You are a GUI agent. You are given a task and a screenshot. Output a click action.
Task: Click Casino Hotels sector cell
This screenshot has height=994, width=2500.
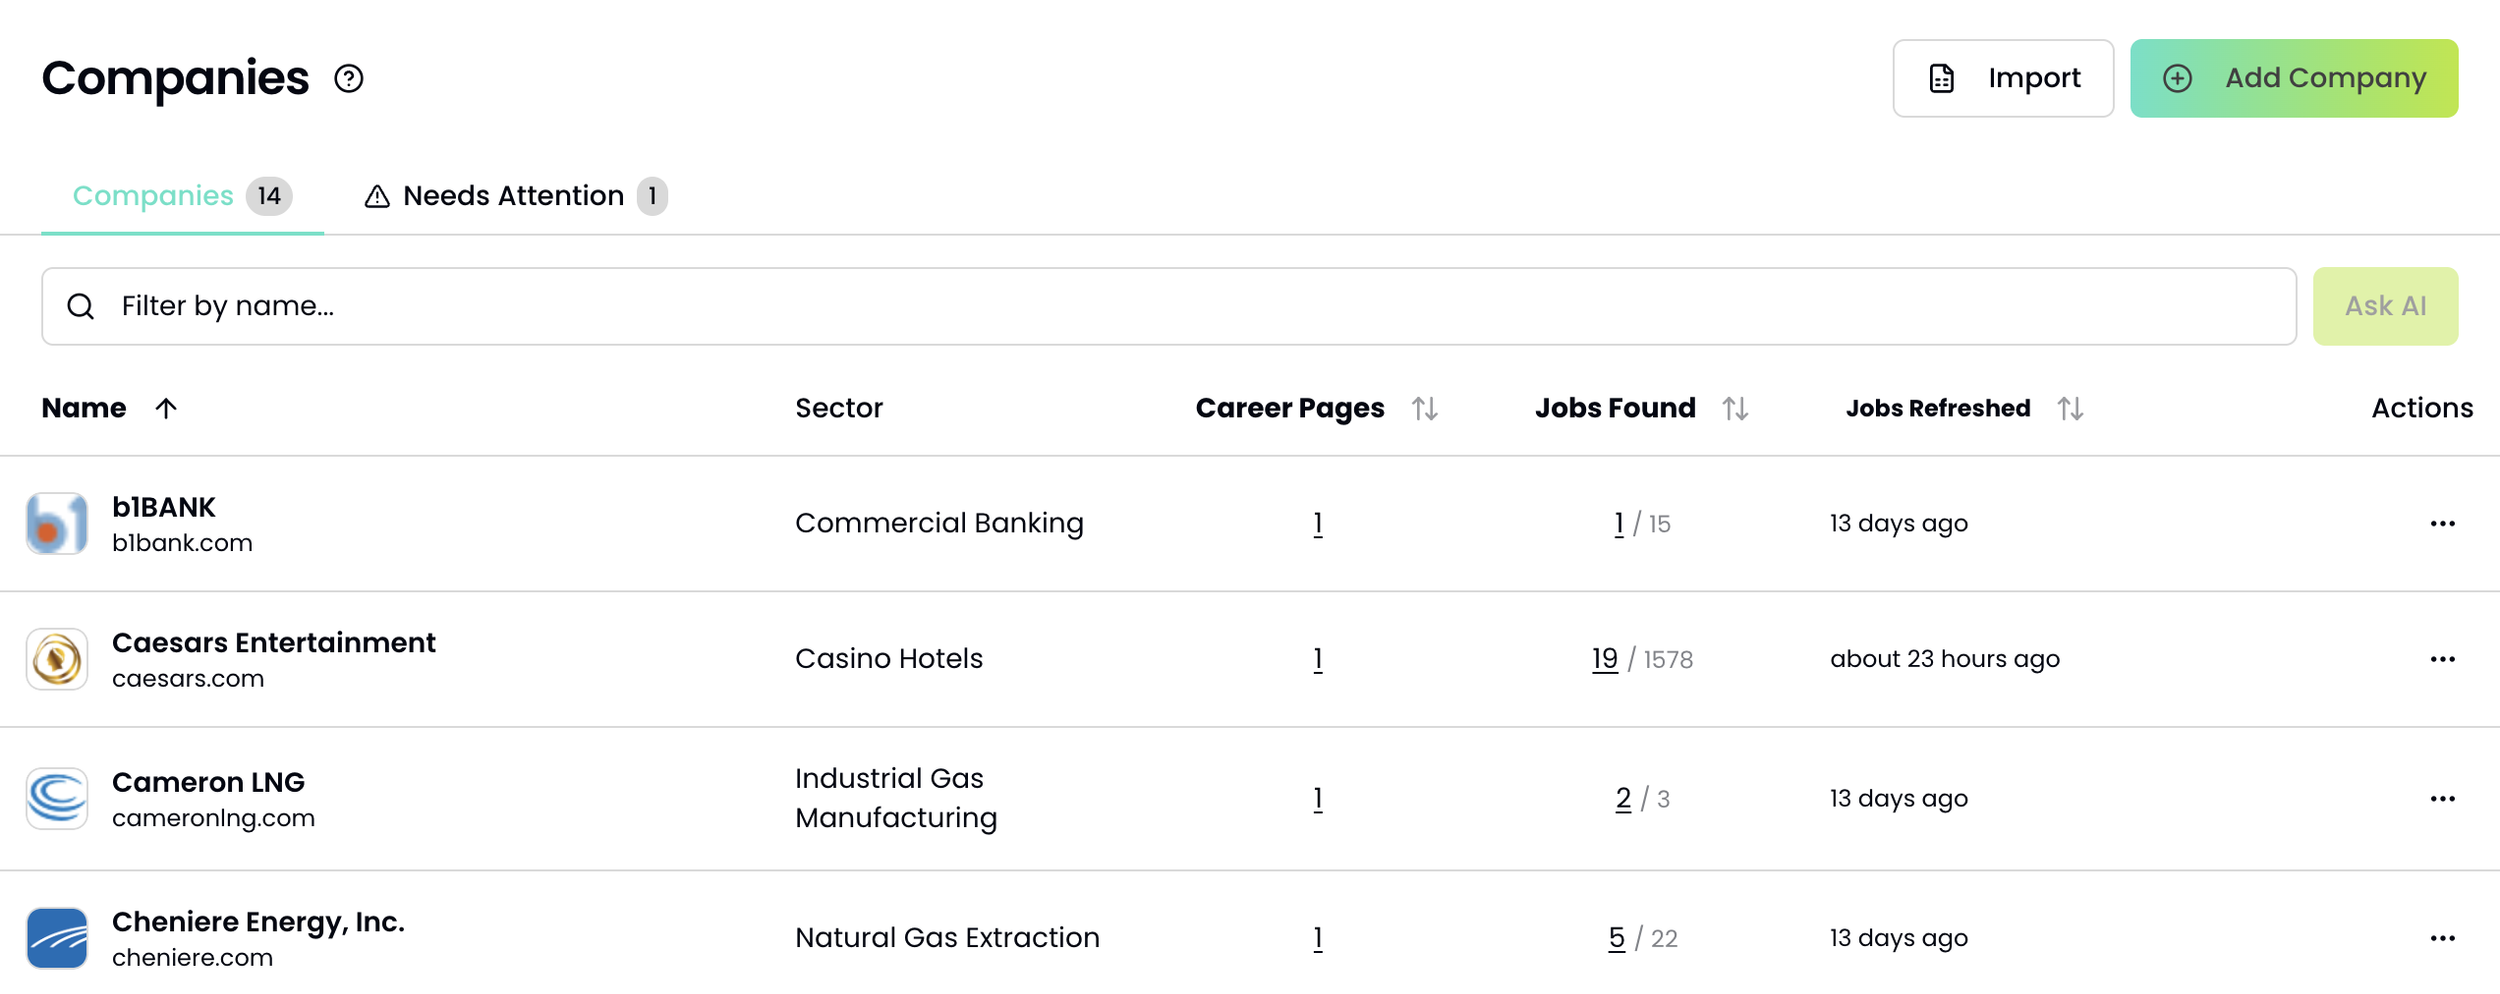(x=889, y=659)
